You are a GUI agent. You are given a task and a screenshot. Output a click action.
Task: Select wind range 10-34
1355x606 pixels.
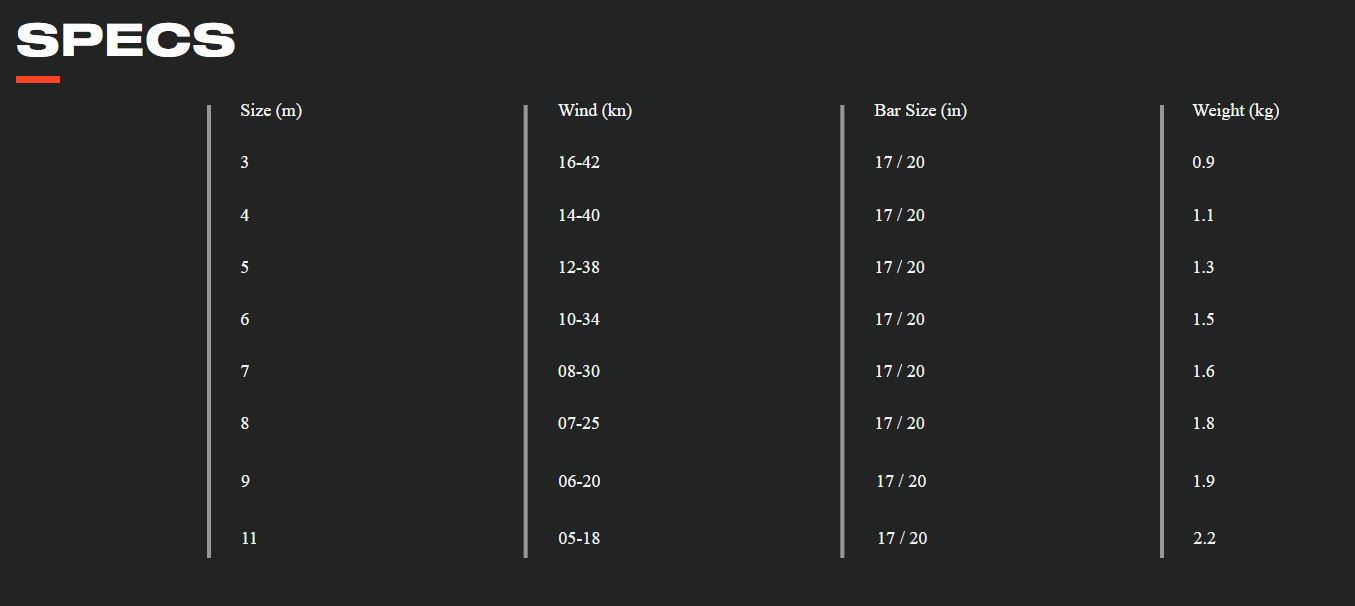click(x=579, y=320)
